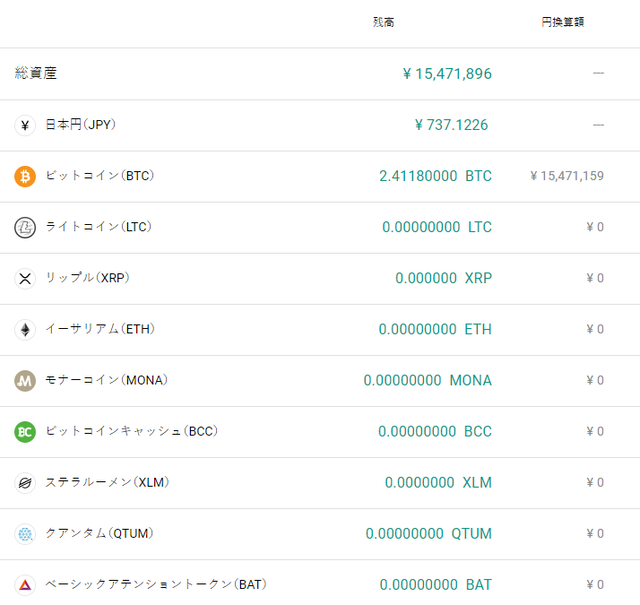Click the Litecoin (LTC) icon
The width and height of the screenshot is (640, 605).
point(25,227)
